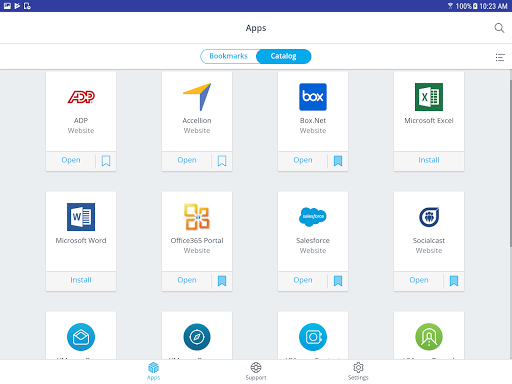Install Microsoft Excel
Image resolution: width=512 pixels, height=384 pixels.
[x=429, y=160]
